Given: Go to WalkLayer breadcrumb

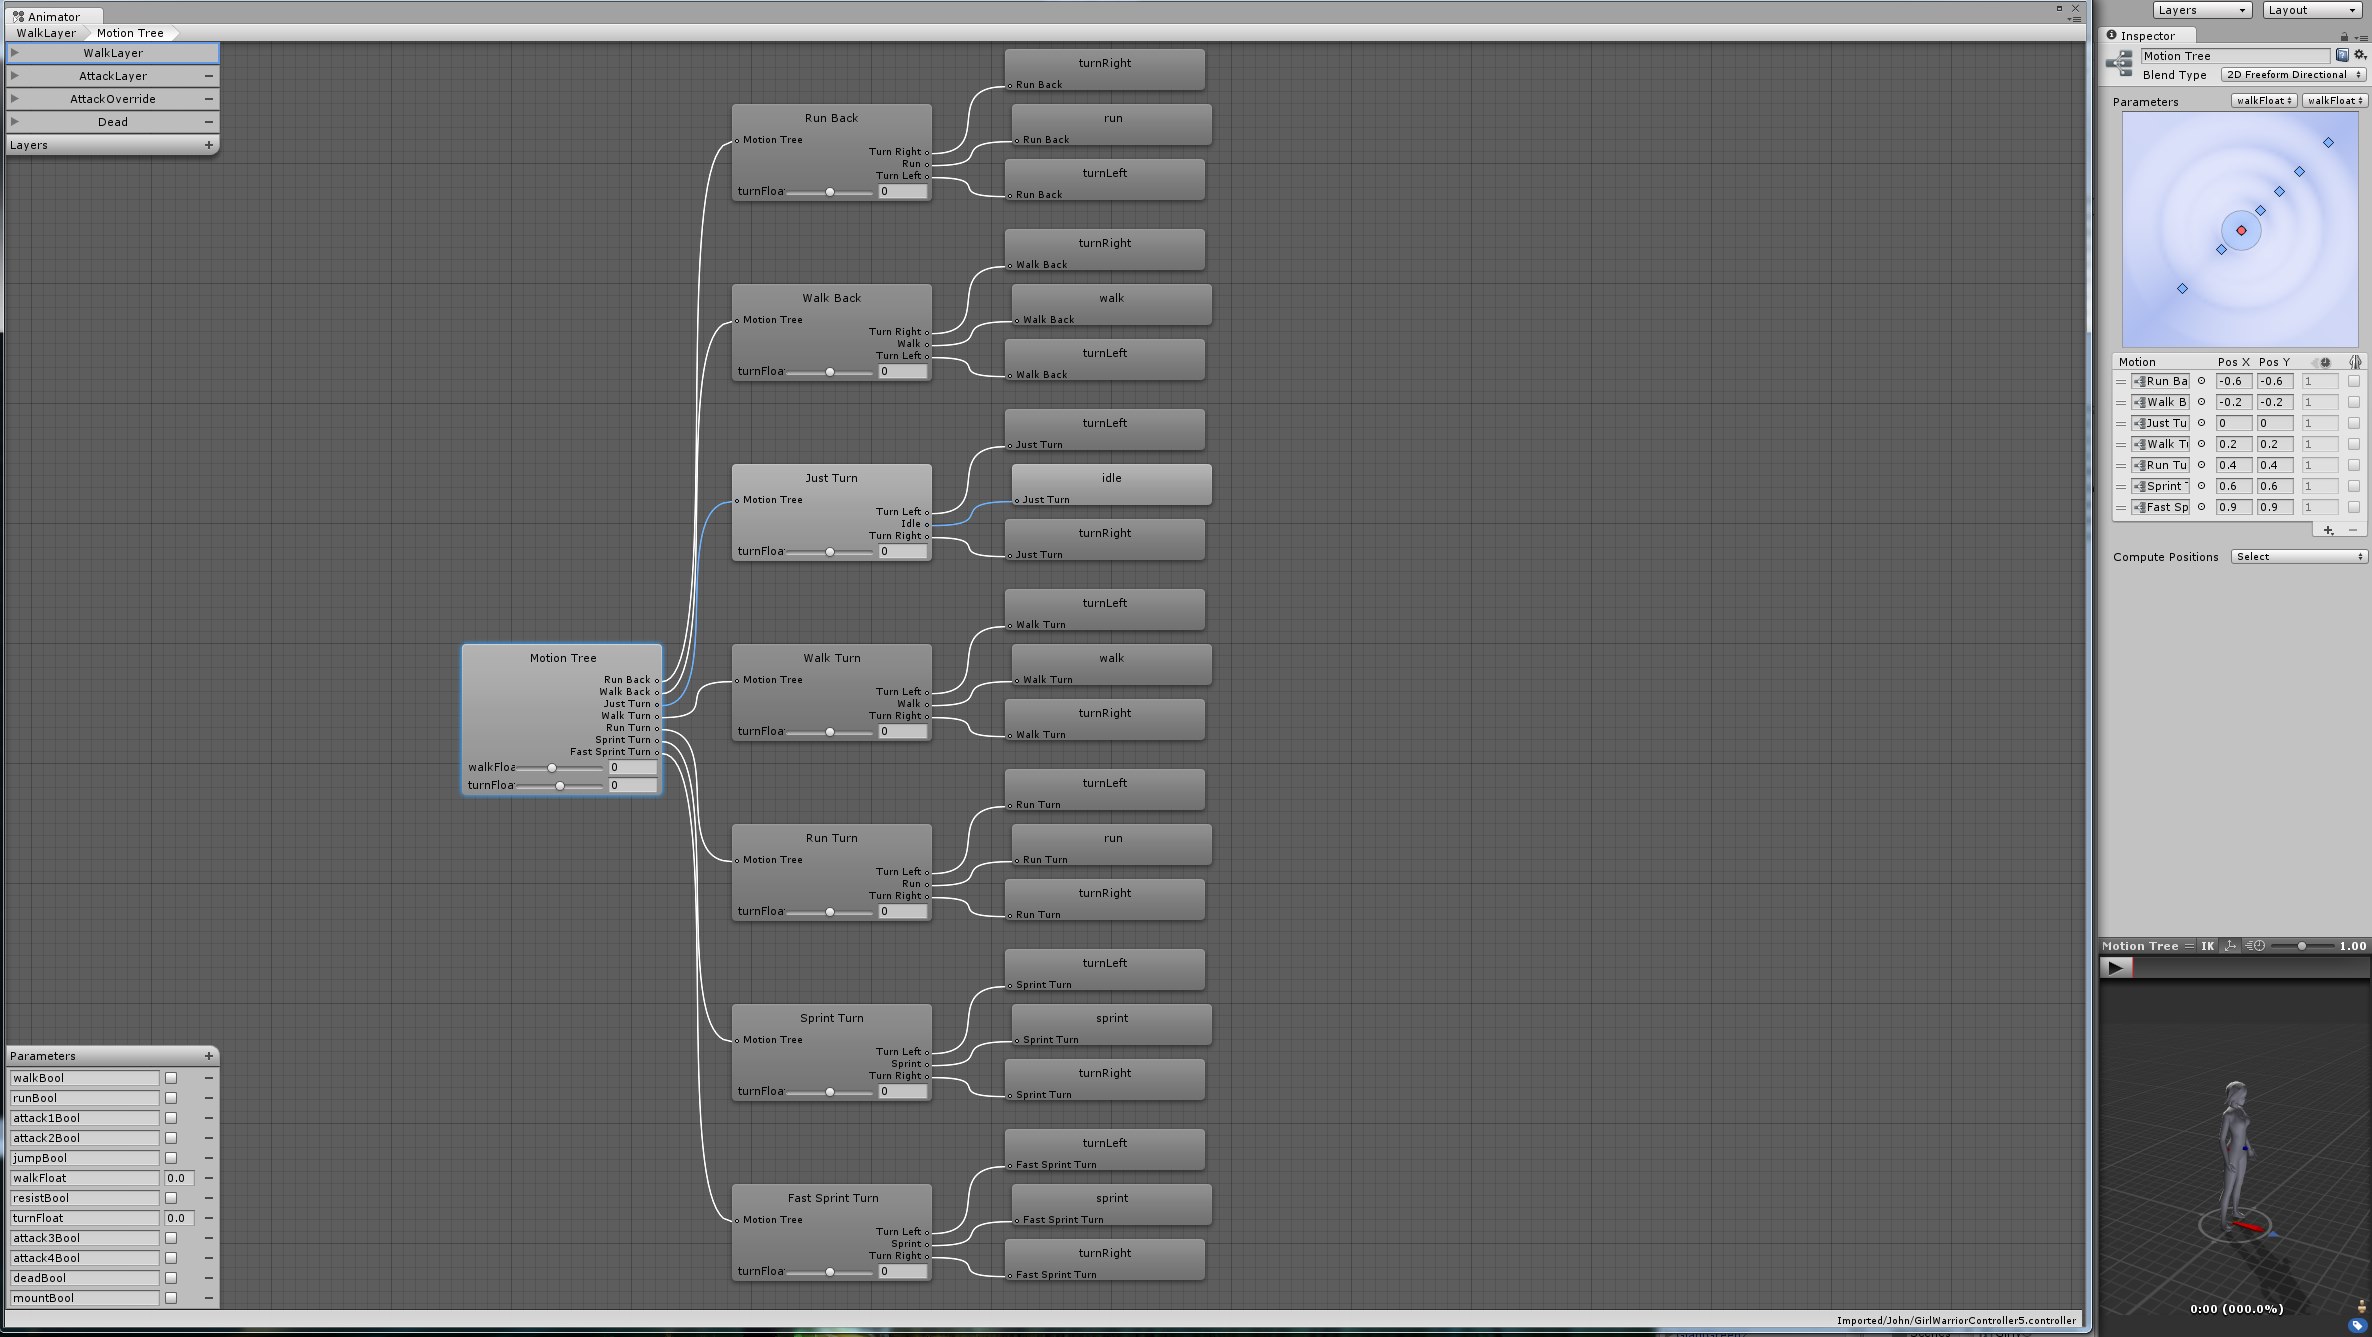Looking at the screenshot, I should click(x=46, y=33).
